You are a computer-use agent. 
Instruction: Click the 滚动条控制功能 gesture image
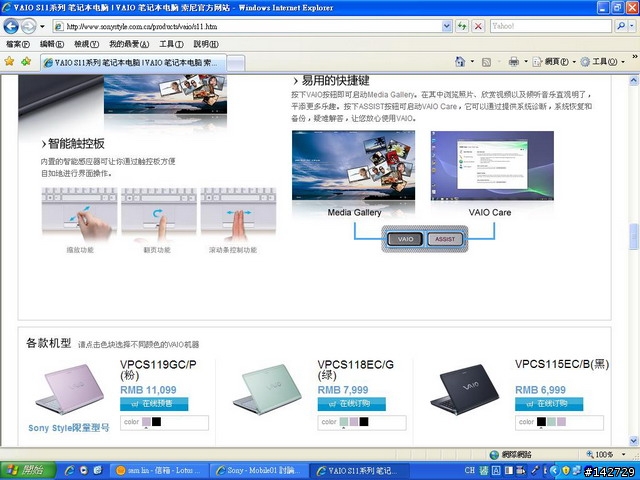pyautogui.click(x=238, y=213)
